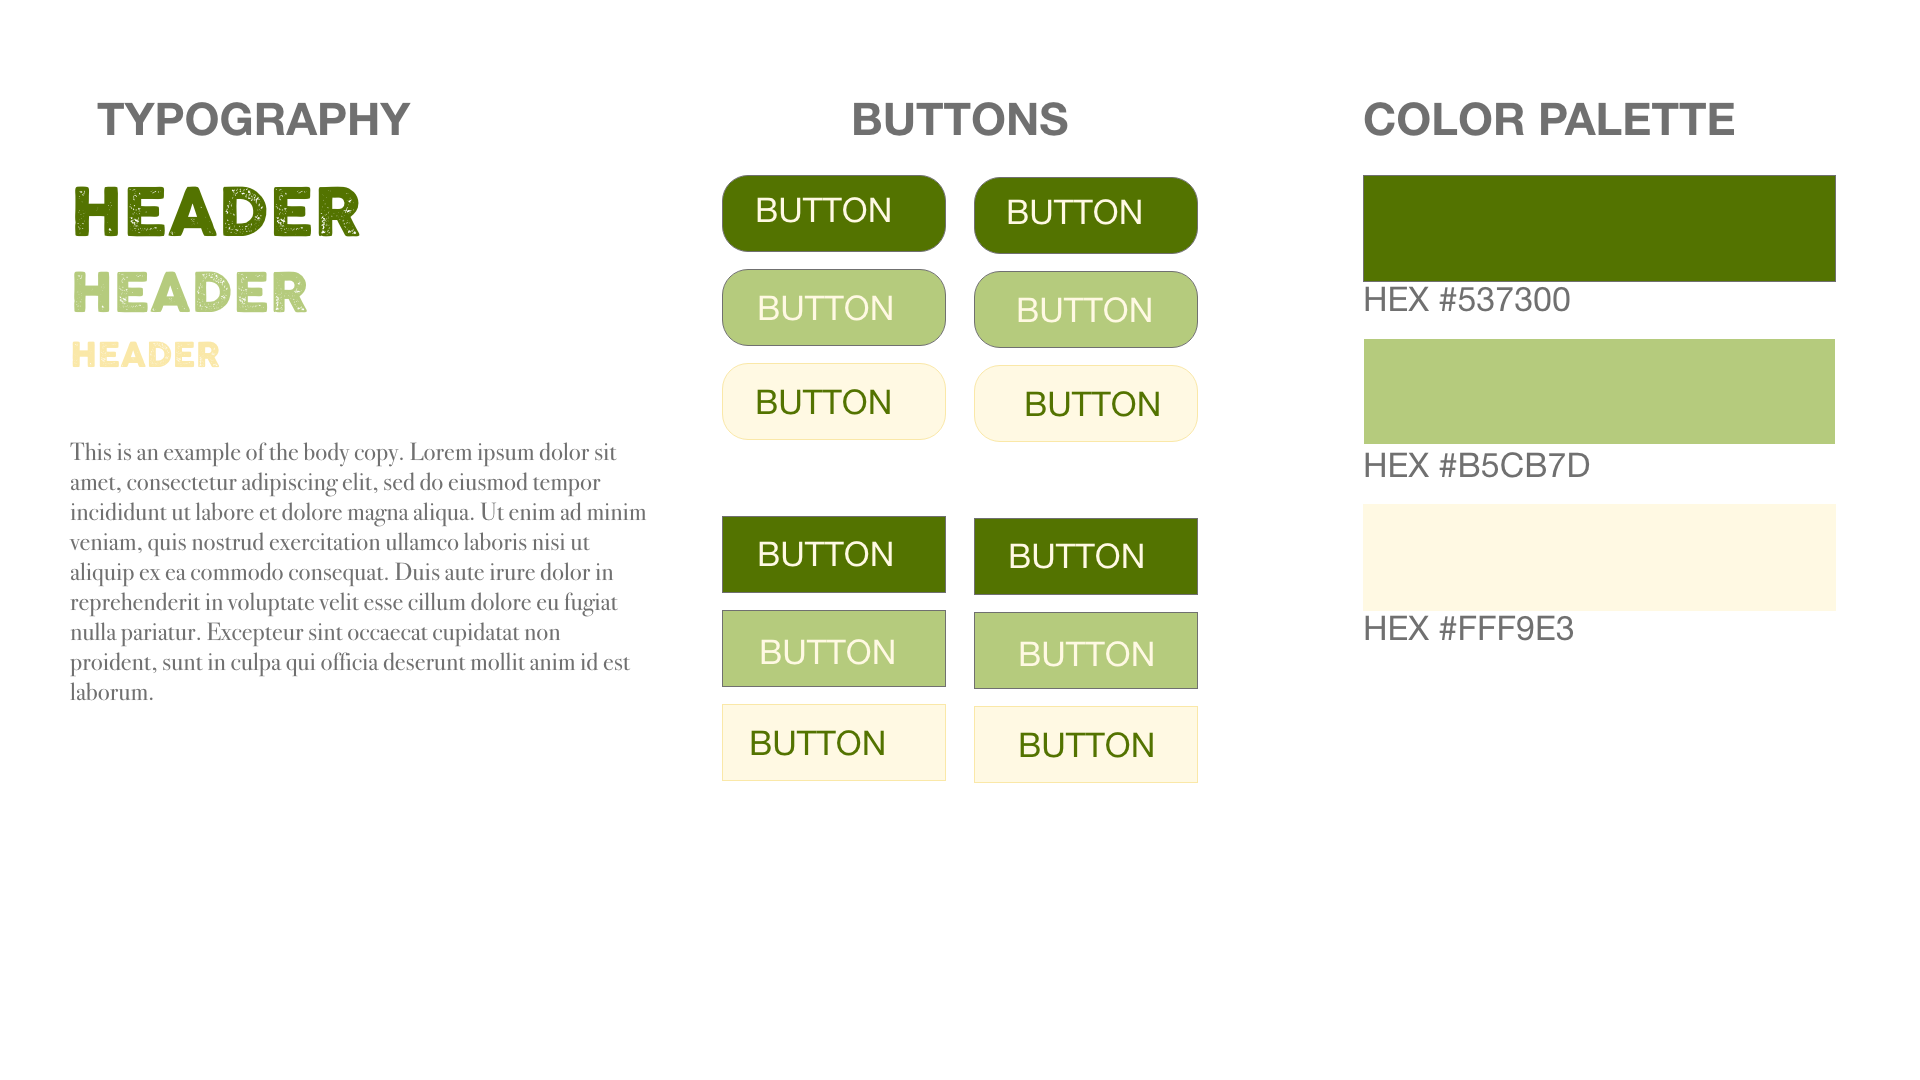Viewport: 1920px width, 1080px height.
Task: Click the small cream HEADER text
Action: (x=146, y=354)
